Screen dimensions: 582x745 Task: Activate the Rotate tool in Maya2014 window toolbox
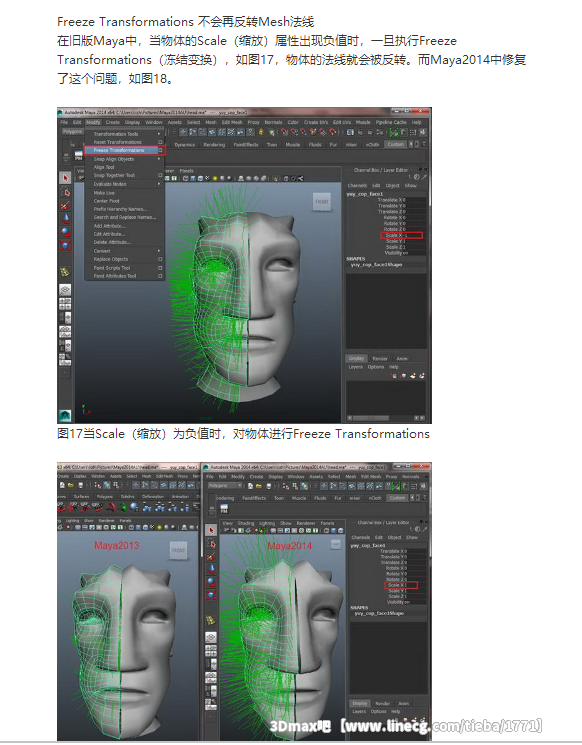pyautogui.click(x=211, y=582)
